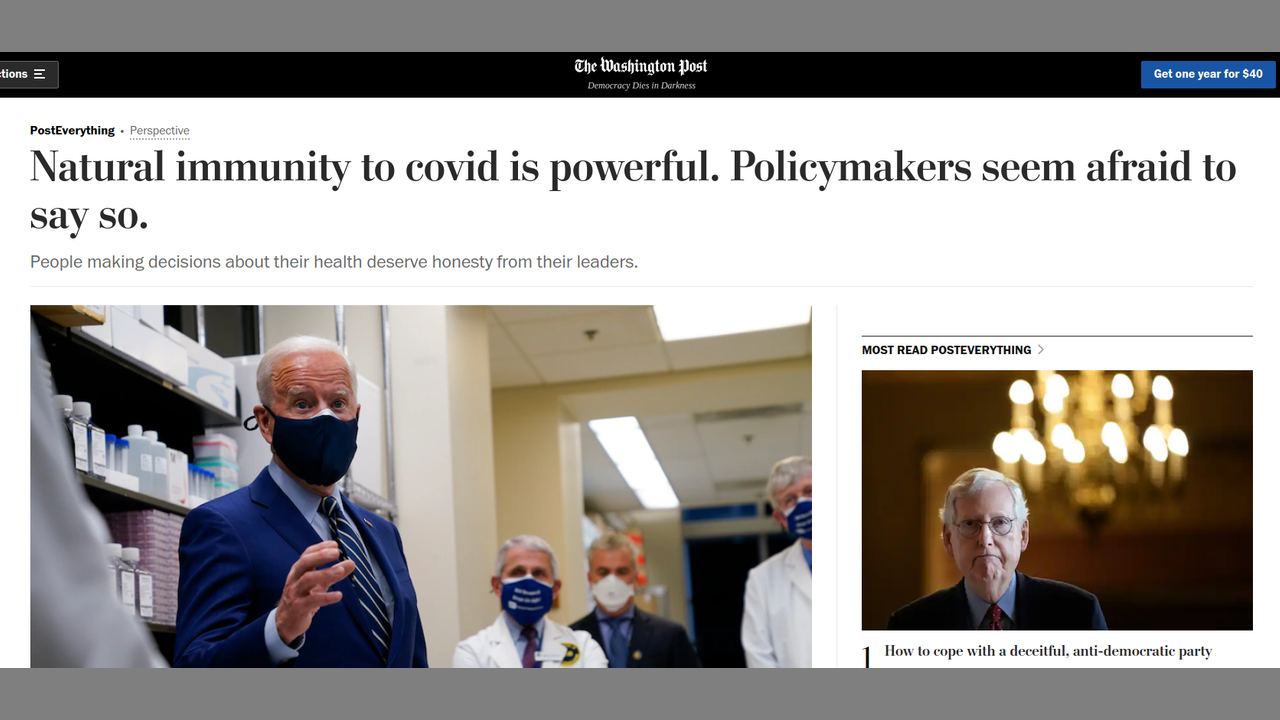Image resolution: width=1280 pixels, height=720 pixels.
Task: Click The Washington Post logo
Action: tap(641, 67)
